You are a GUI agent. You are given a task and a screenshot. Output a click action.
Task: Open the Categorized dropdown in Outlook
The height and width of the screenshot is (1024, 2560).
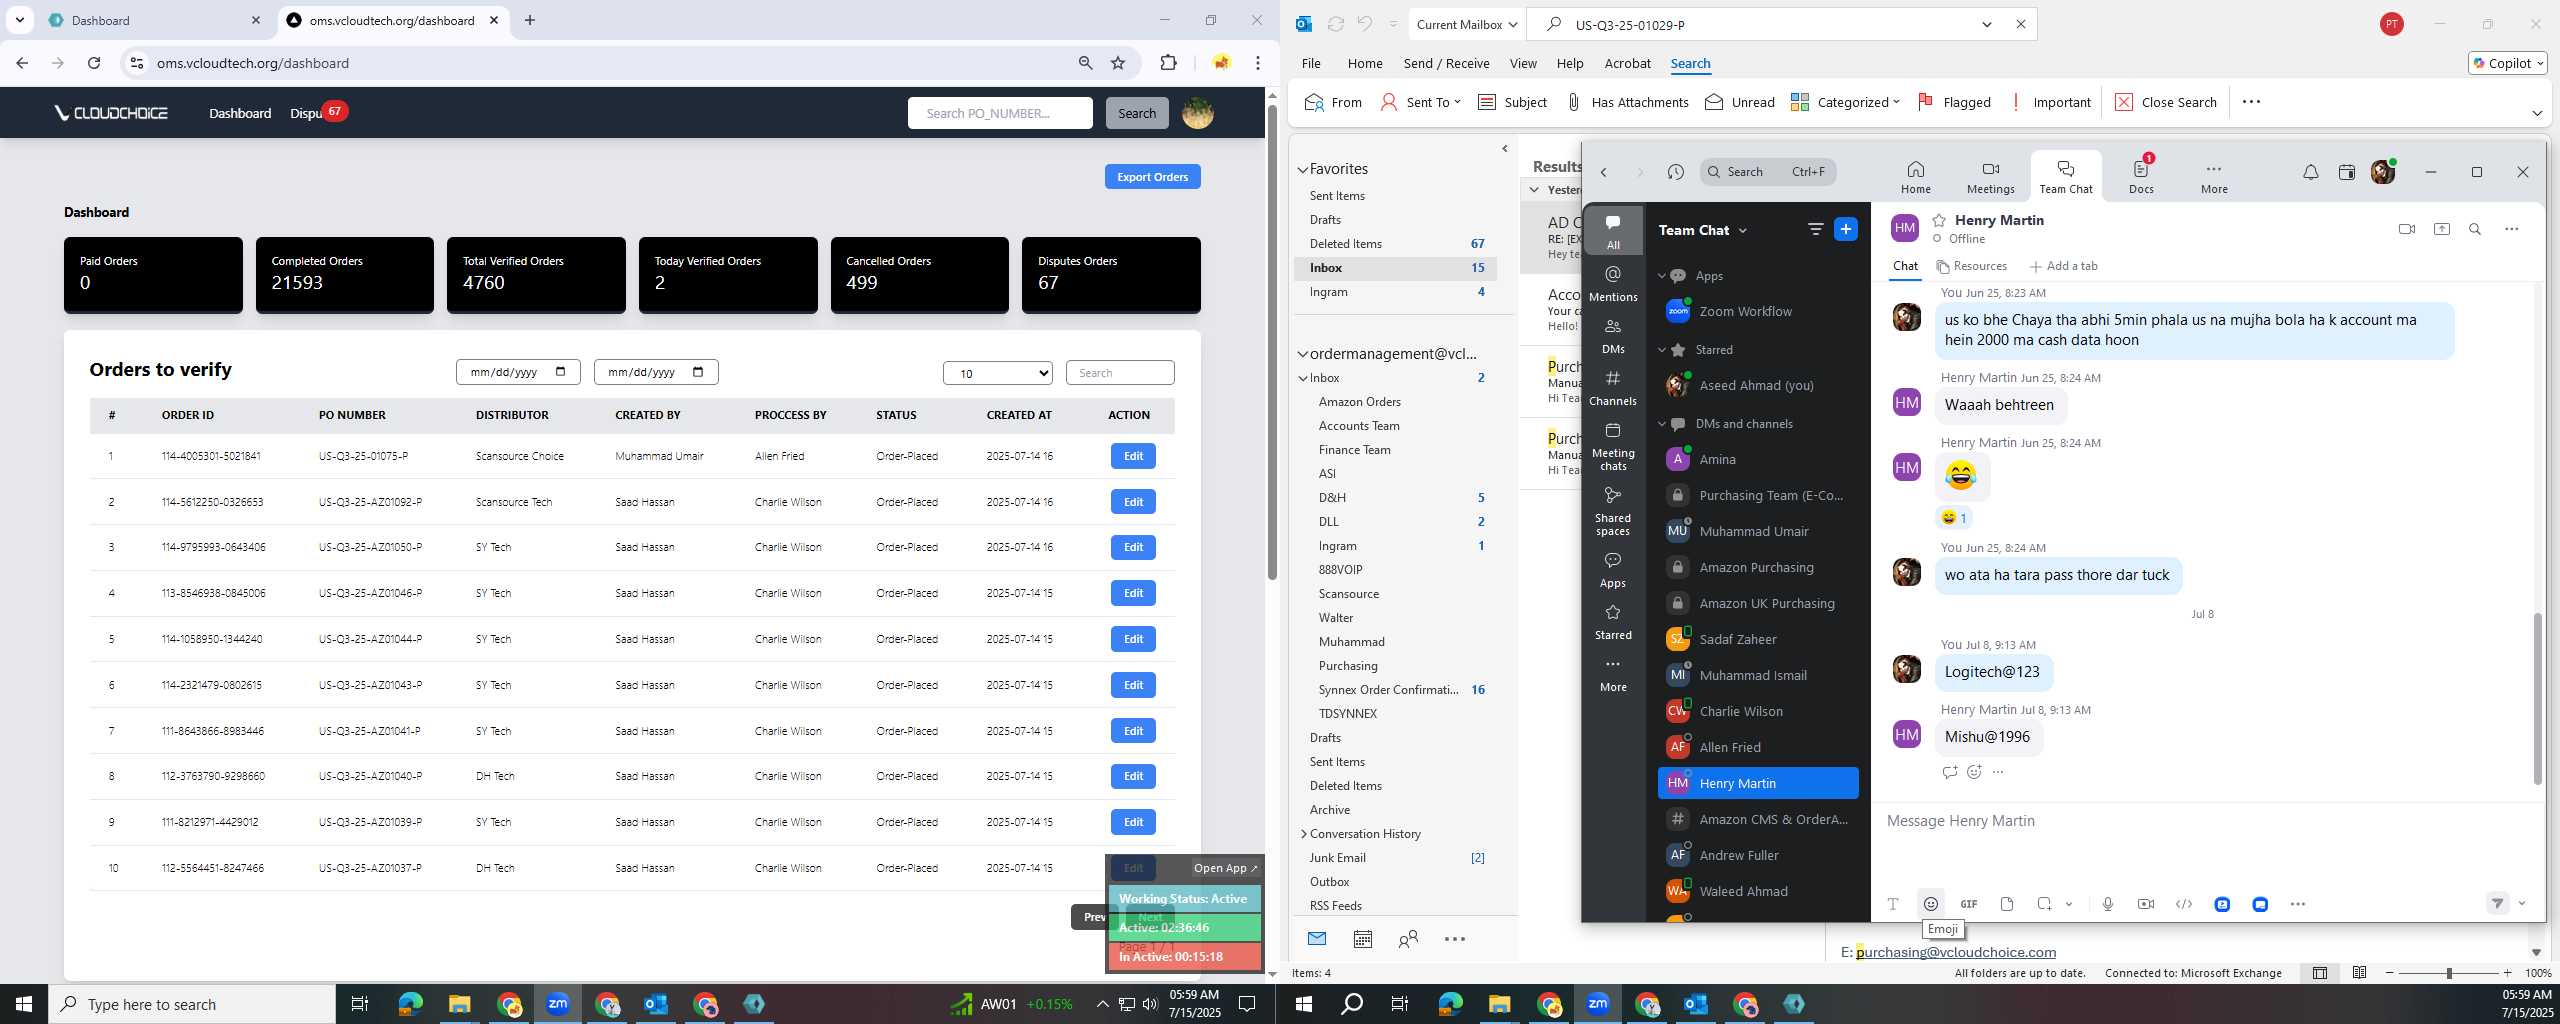click(1845, 102)
